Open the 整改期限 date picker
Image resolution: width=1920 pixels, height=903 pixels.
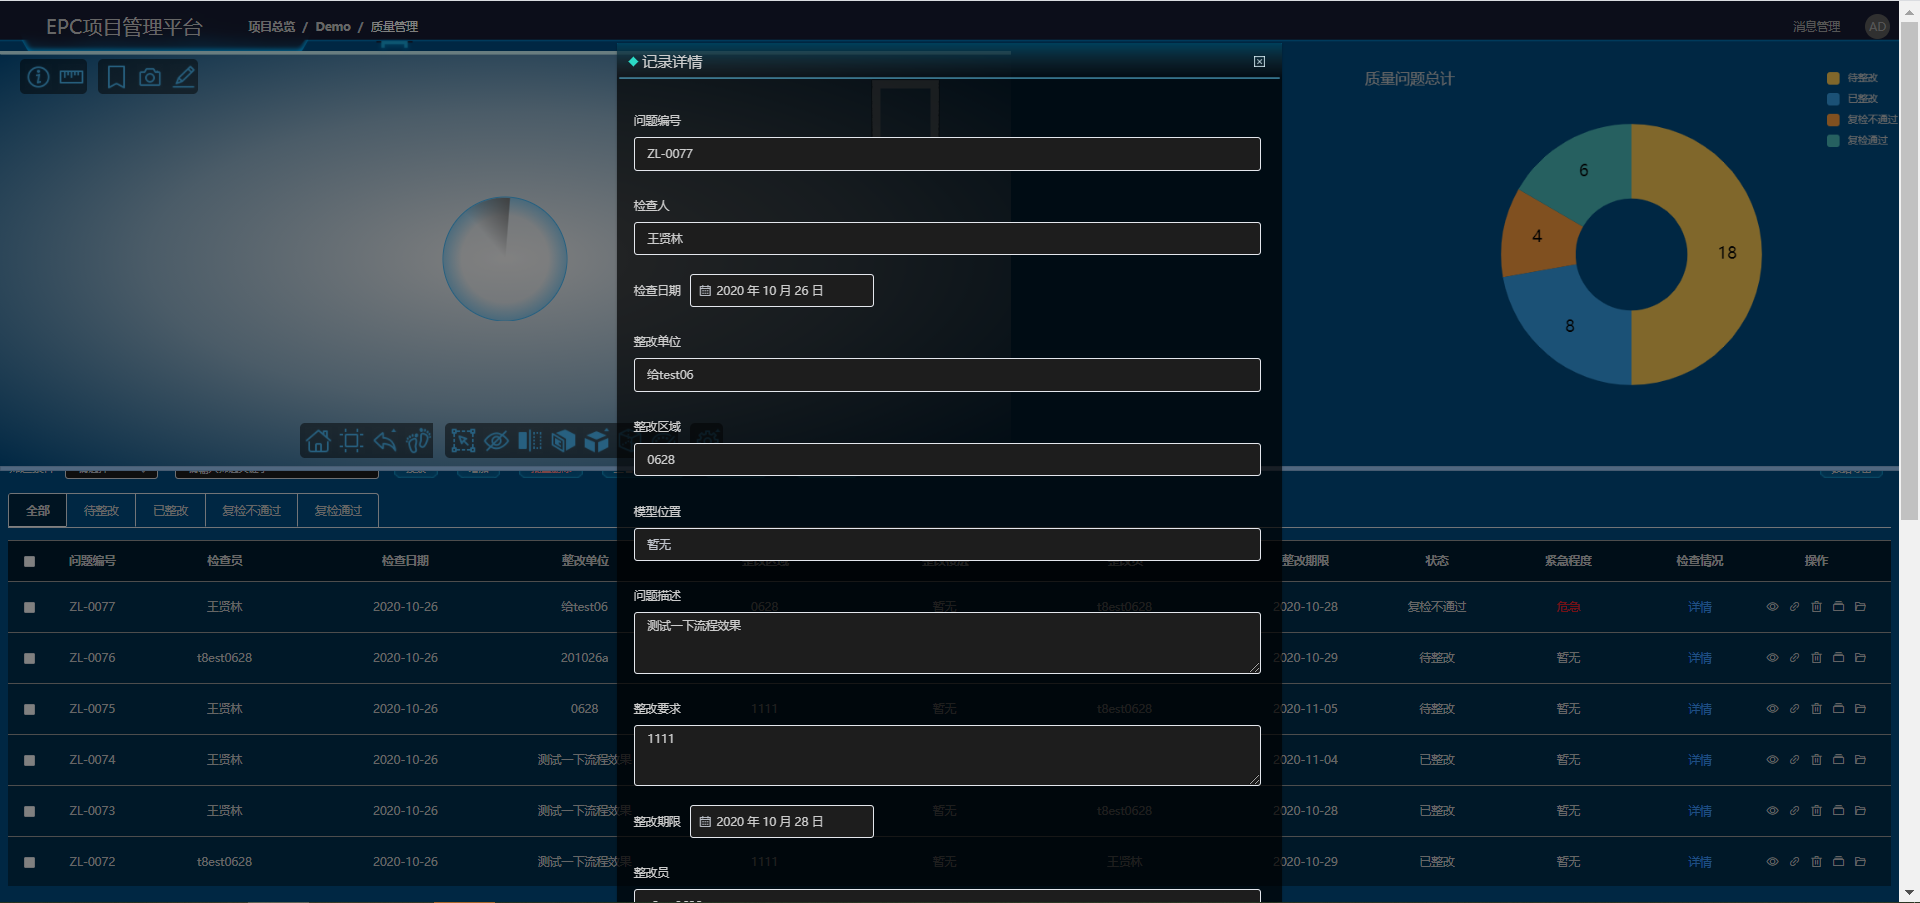tap(781, 822)
